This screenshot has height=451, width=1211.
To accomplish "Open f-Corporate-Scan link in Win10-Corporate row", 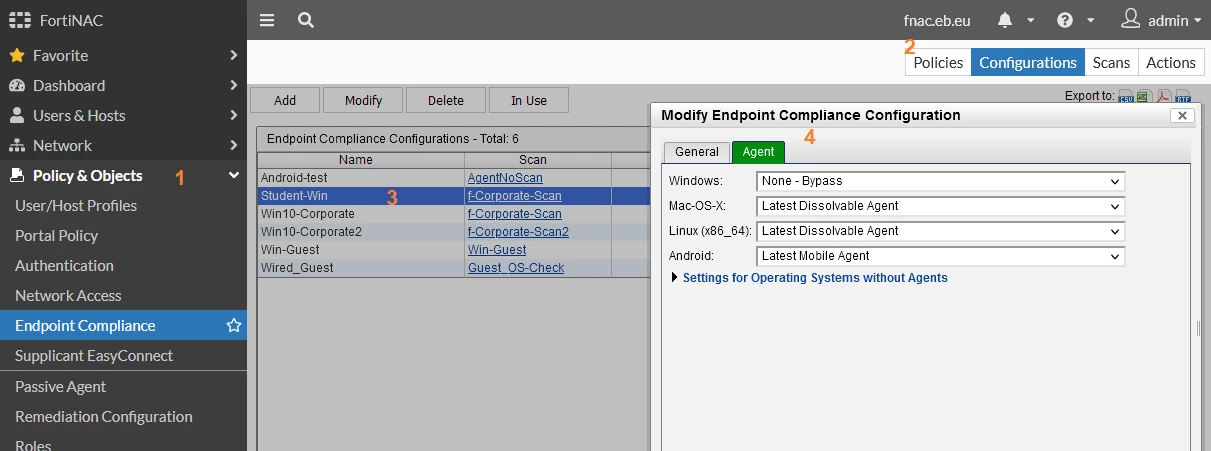I will (x=515, y=214).
